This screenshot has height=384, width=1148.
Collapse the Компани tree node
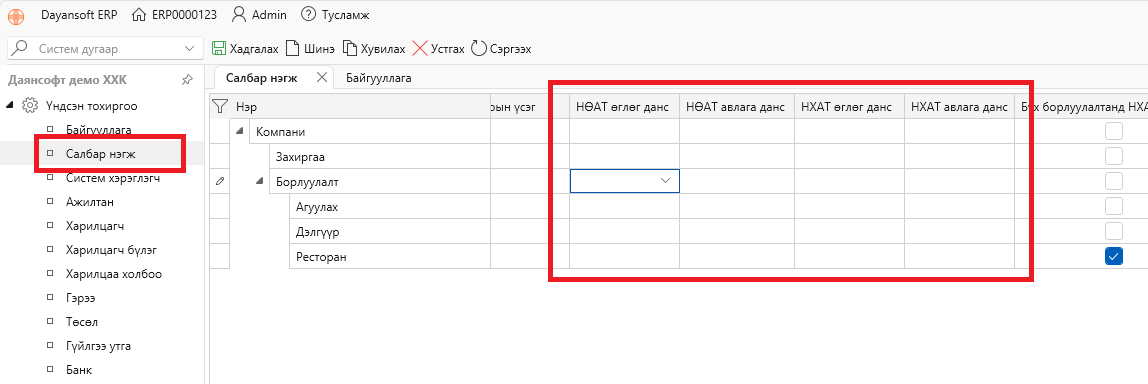[x=240, y=131]
